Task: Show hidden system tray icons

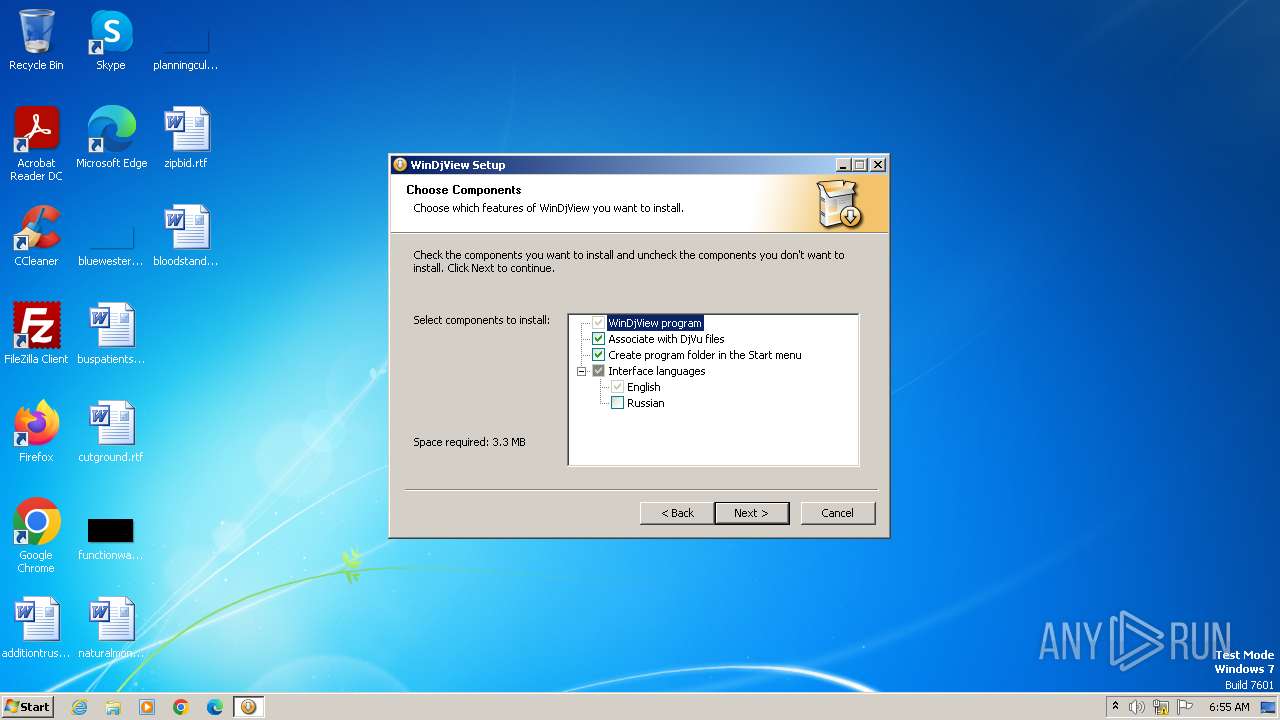Action: click(x=1116, y=707)
